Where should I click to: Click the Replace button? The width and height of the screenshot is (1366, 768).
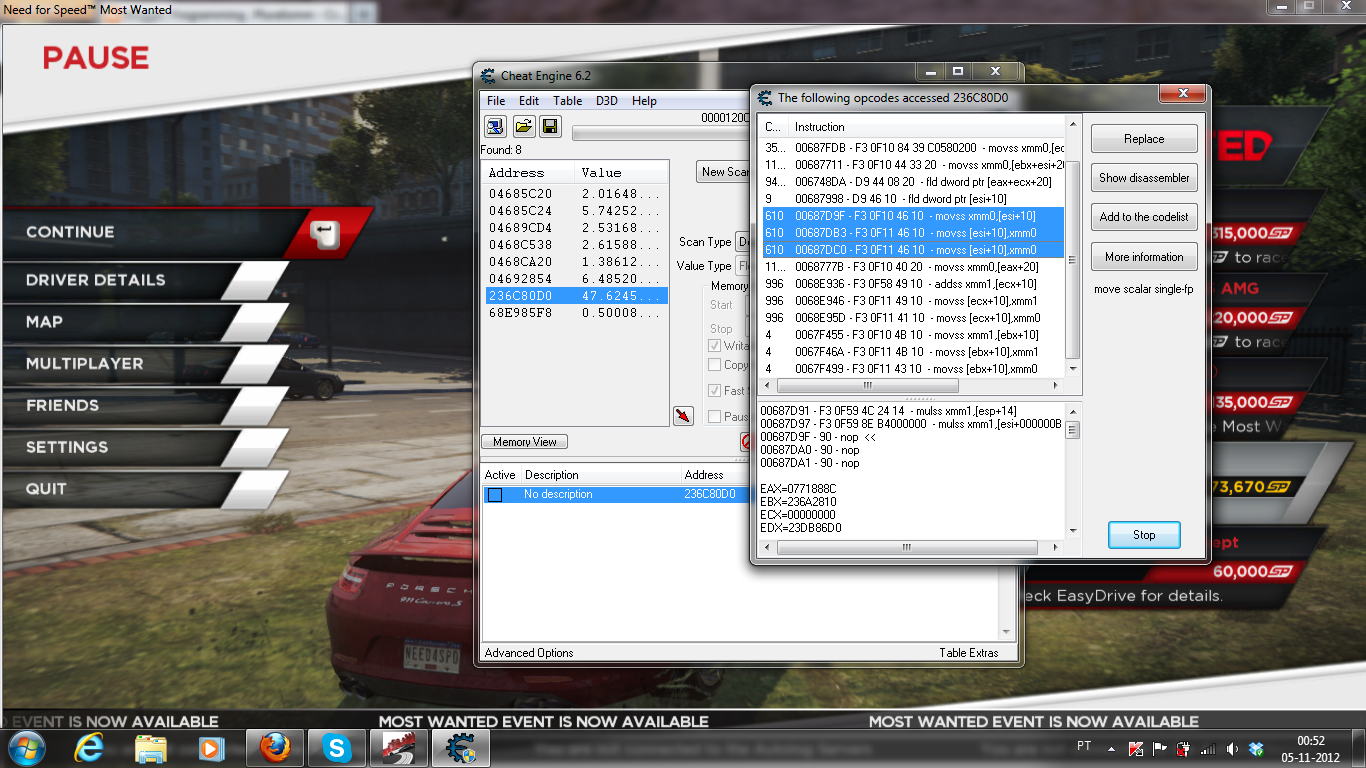(x=1144, y=139)
